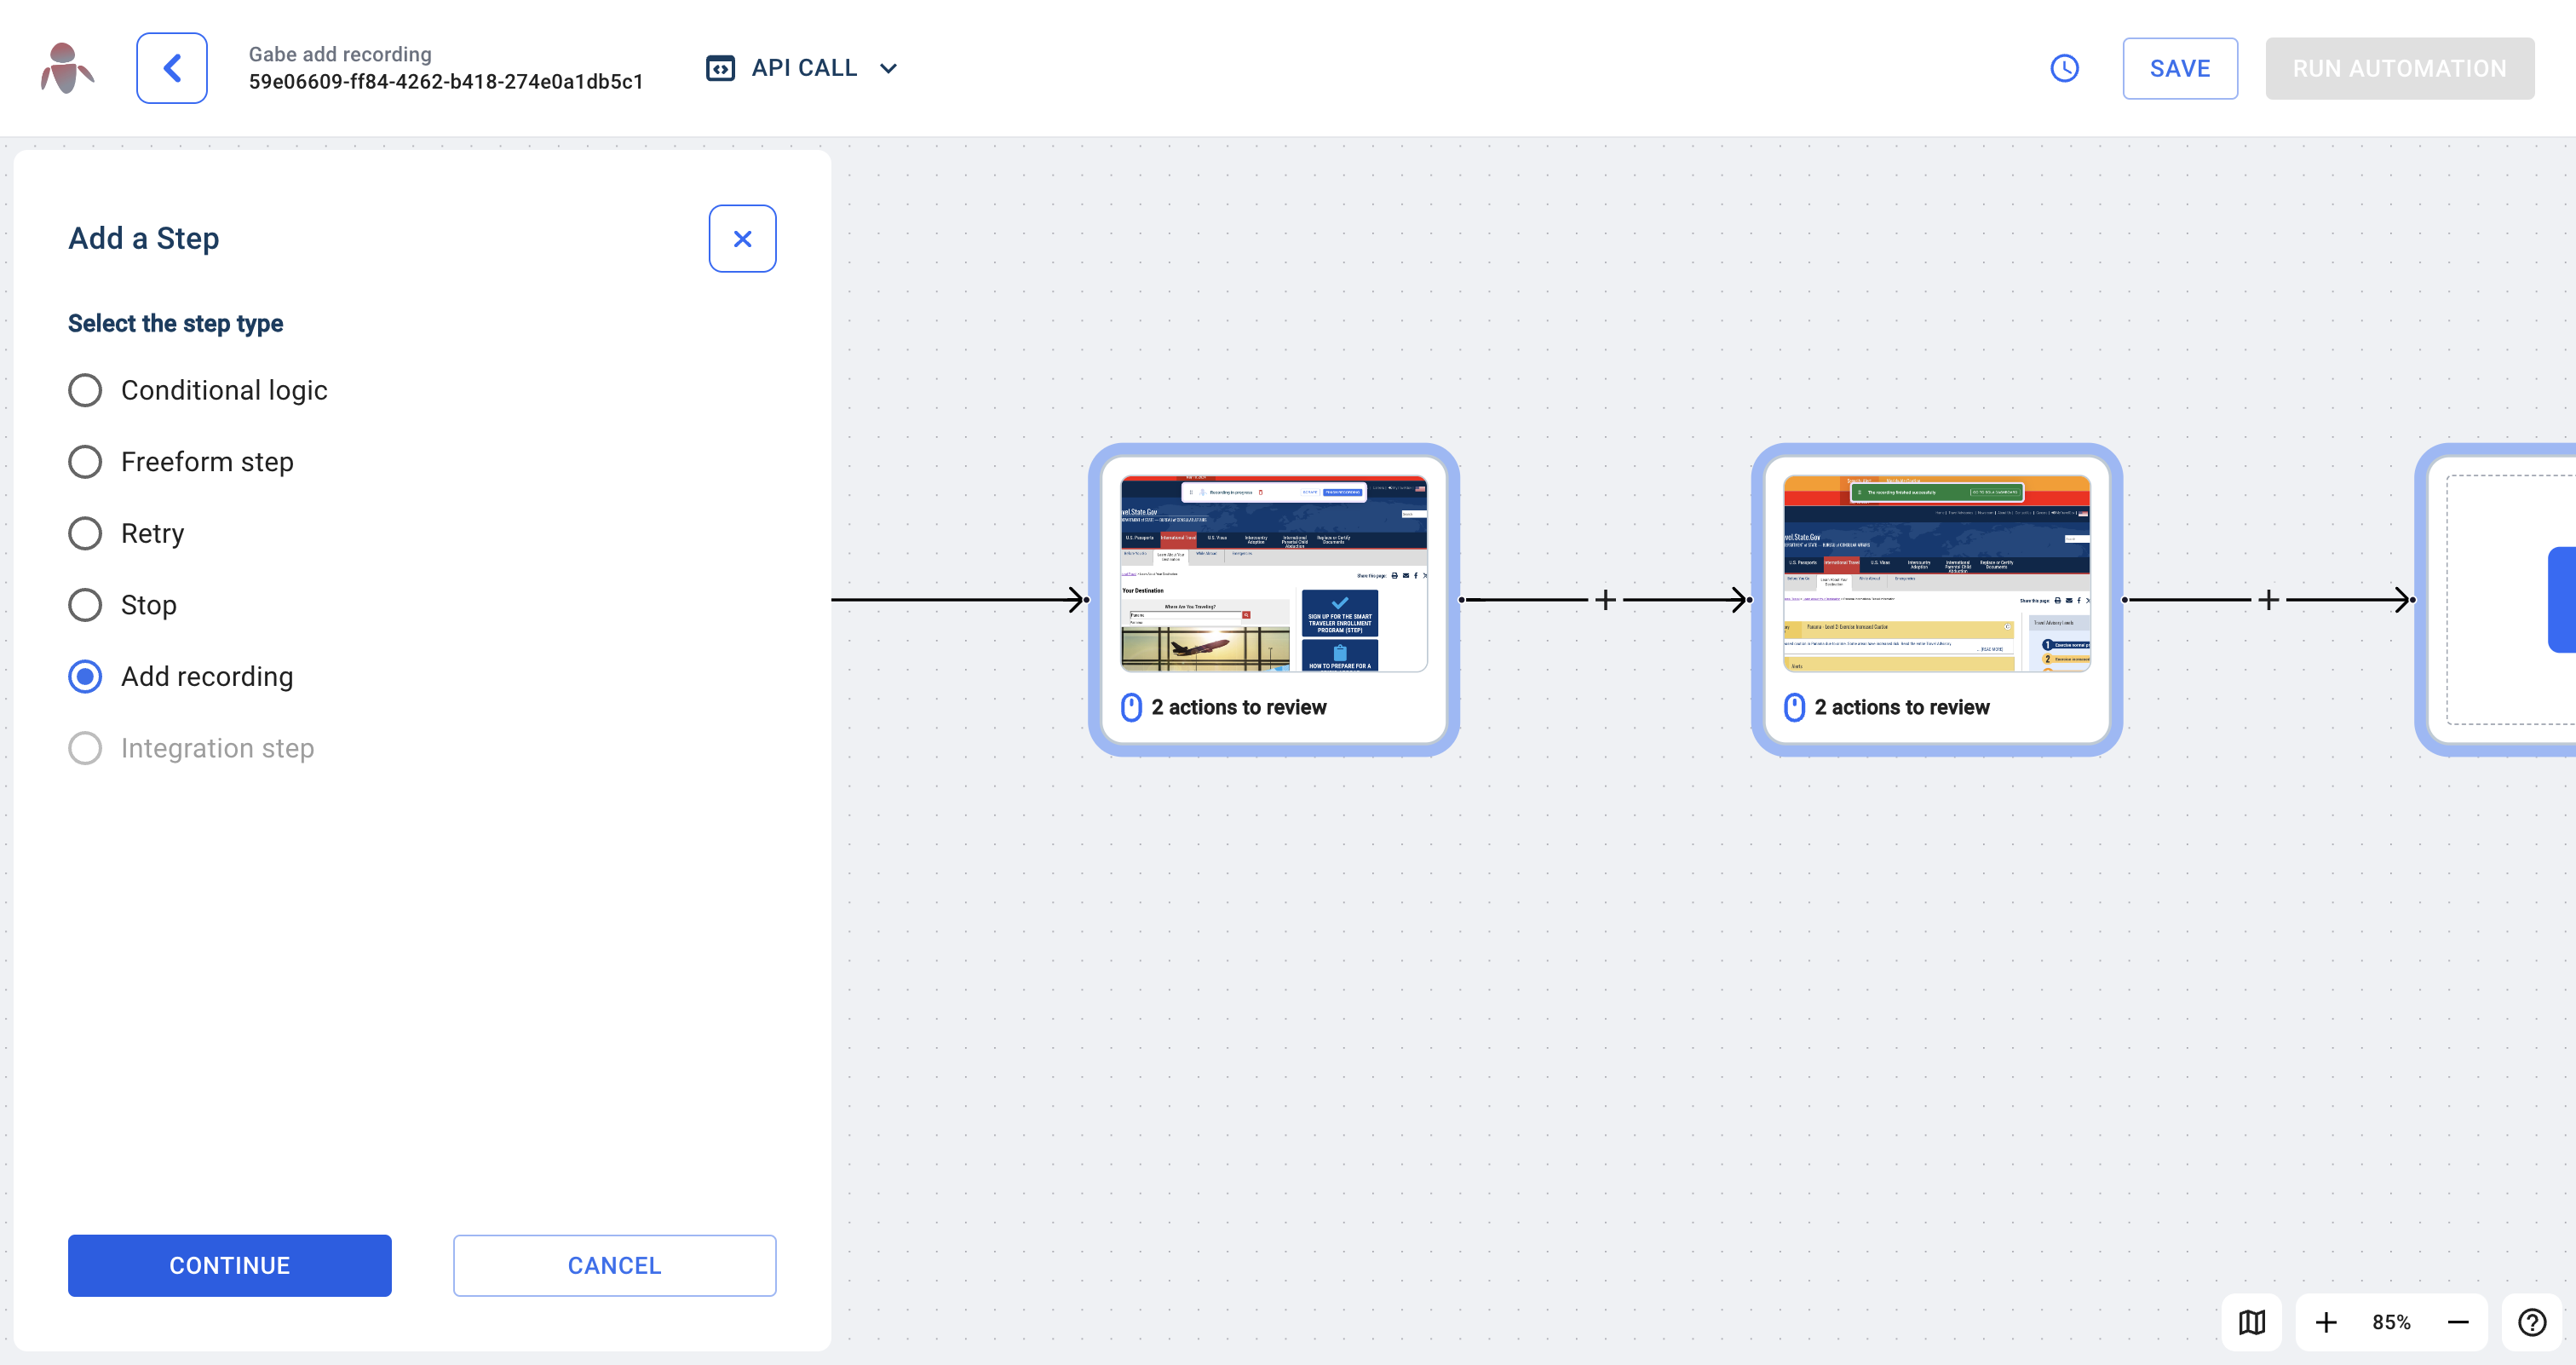Open the help question mark icon
The height and width of the screenshot is (1365, 2576).
2531,1322
